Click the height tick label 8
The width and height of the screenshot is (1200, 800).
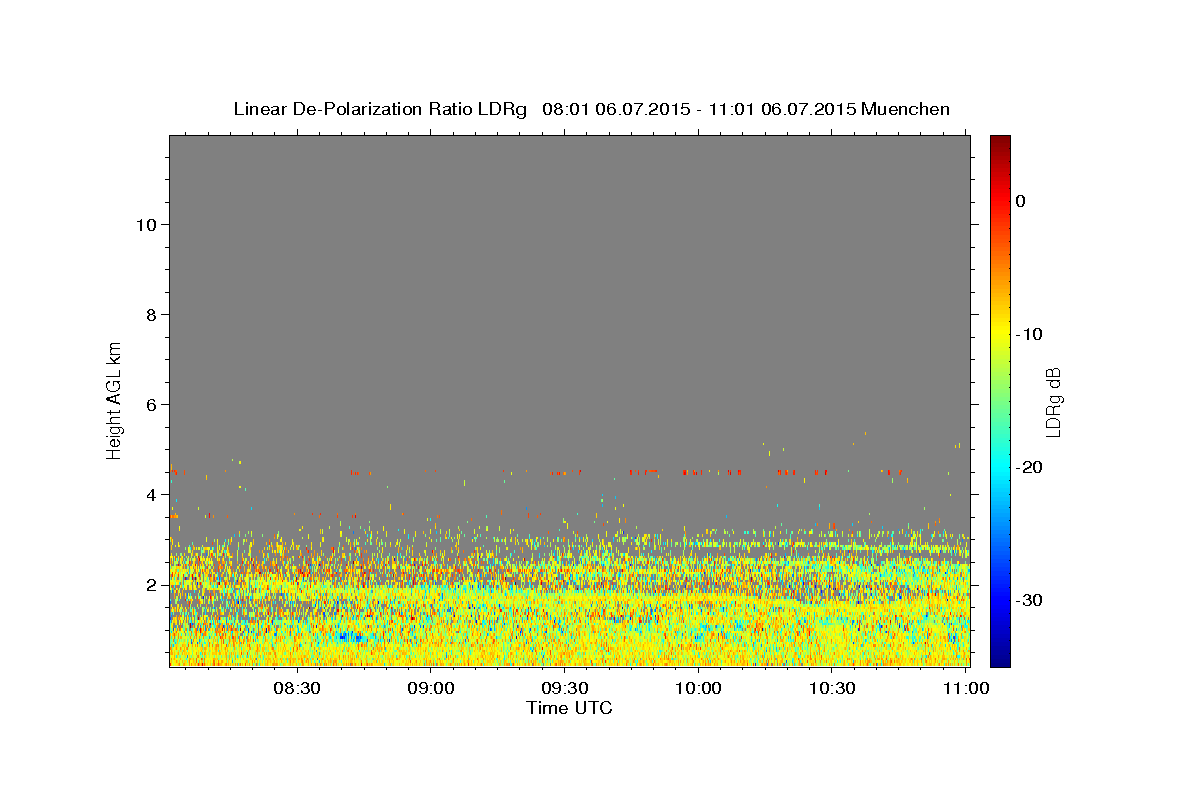tap(152, 314)
